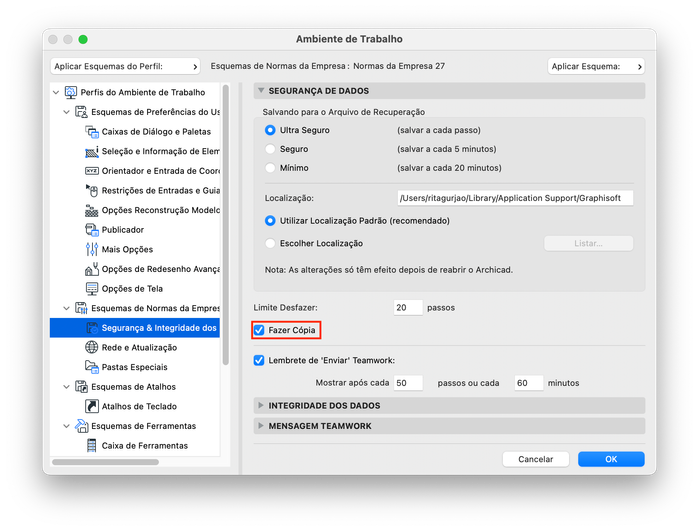This screenshot has height=531, width=699.
Task: Open Atalhos de Teclado settings
Action: [x=139, y=406]
